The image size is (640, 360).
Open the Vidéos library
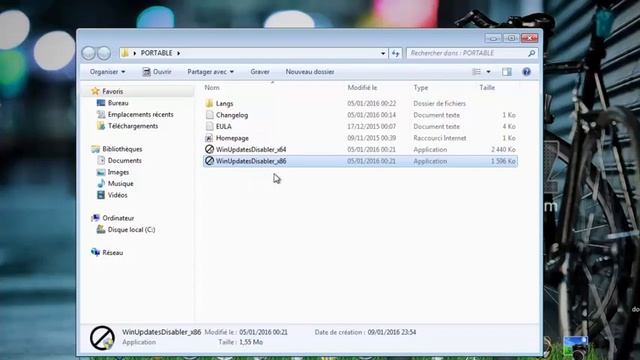coord(118,195)
